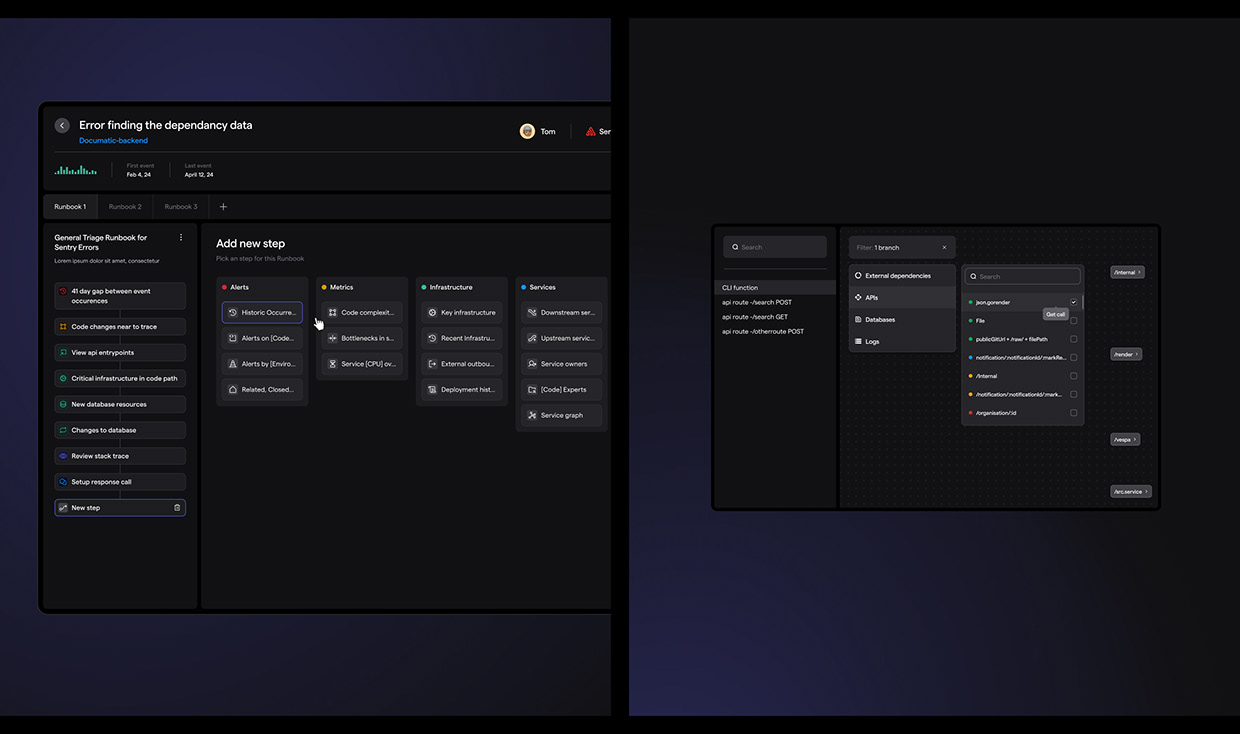Tick the /organisation/:id checkbox
The image size is (1240, 734).
(x=1074, y=413)
